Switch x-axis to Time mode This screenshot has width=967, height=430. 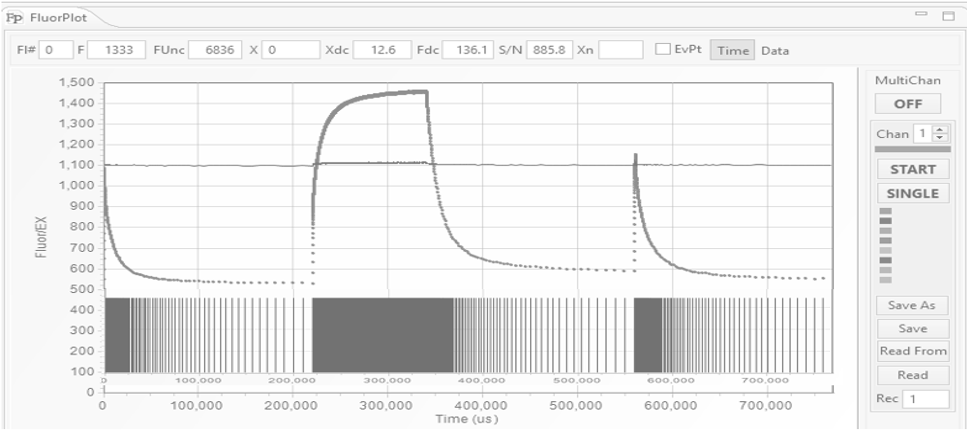[732, 50]
